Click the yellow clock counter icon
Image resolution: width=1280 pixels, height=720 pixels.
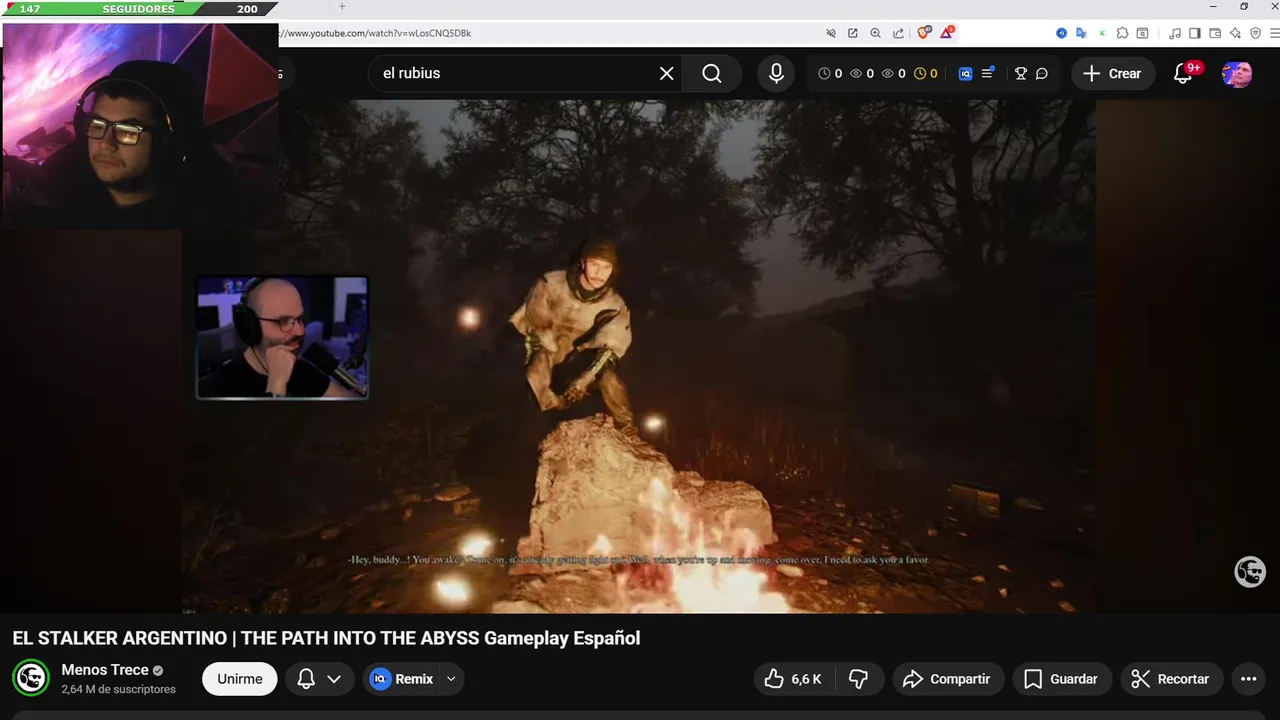920,73
